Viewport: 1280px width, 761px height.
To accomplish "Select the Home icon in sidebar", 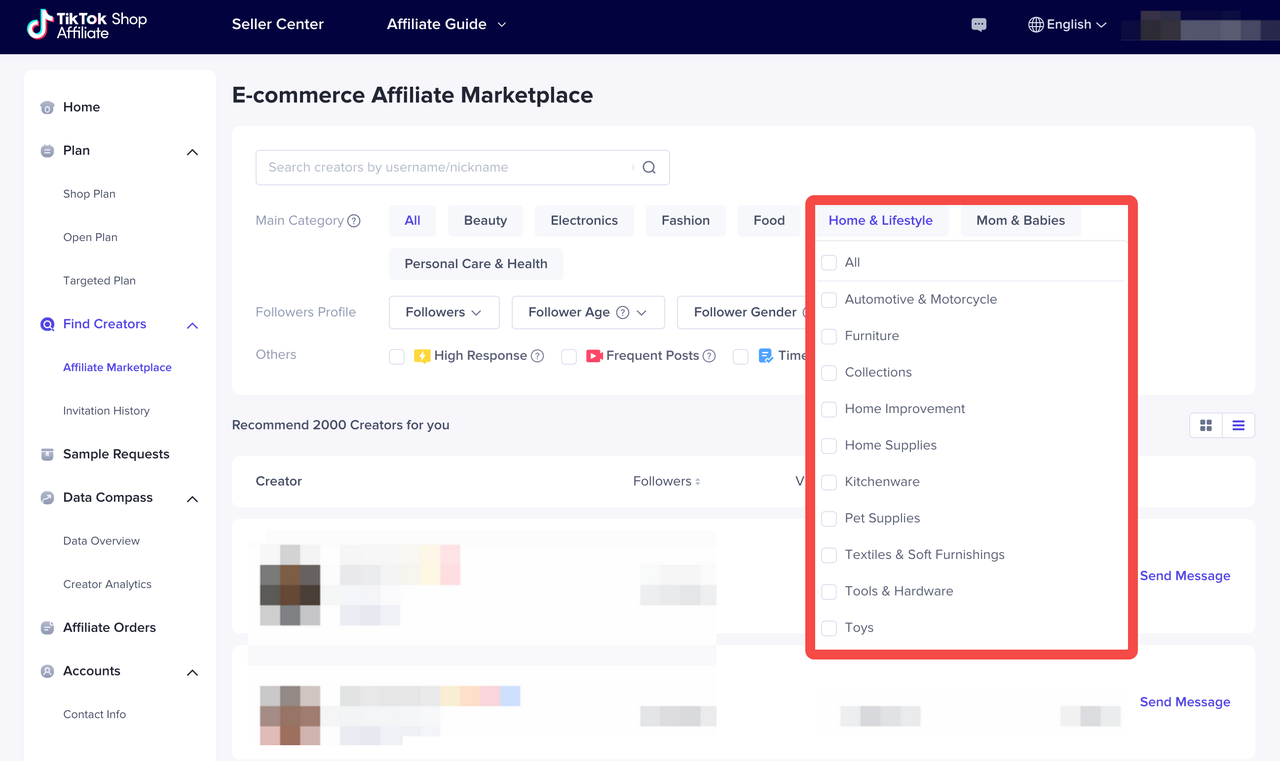I will pyautogui.click(x=46, y=106).
